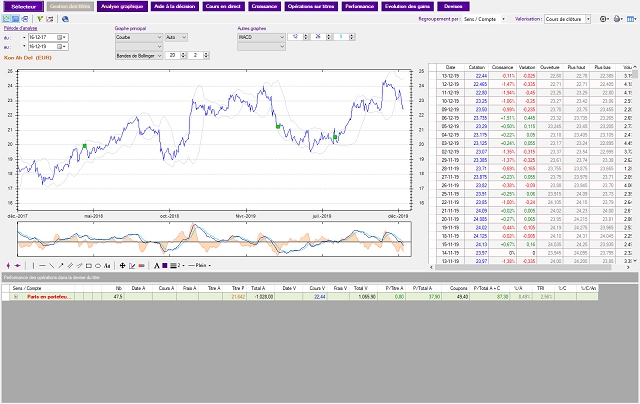Viewport: 640px width, 404px height.
Task: Select the ellipse drawing tool
Action: point(100,265)
